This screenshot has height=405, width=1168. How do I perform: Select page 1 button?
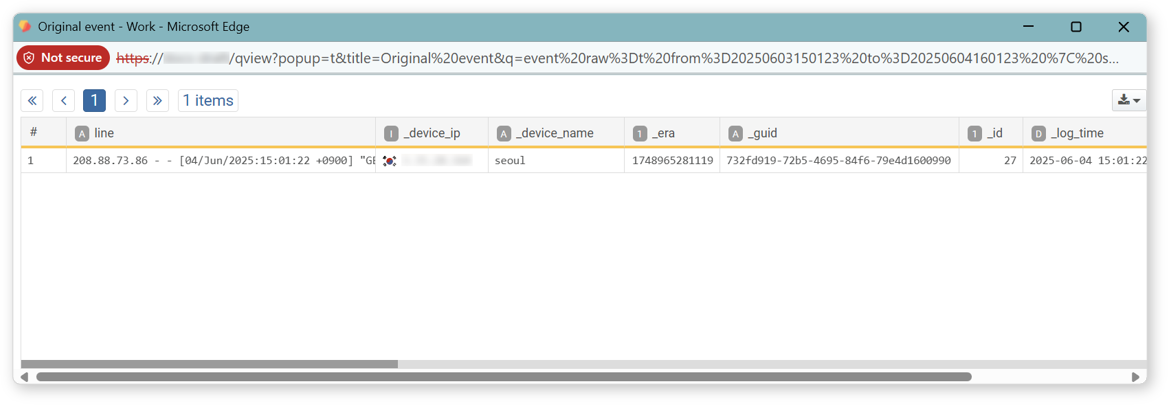click(x=94, y=100)
